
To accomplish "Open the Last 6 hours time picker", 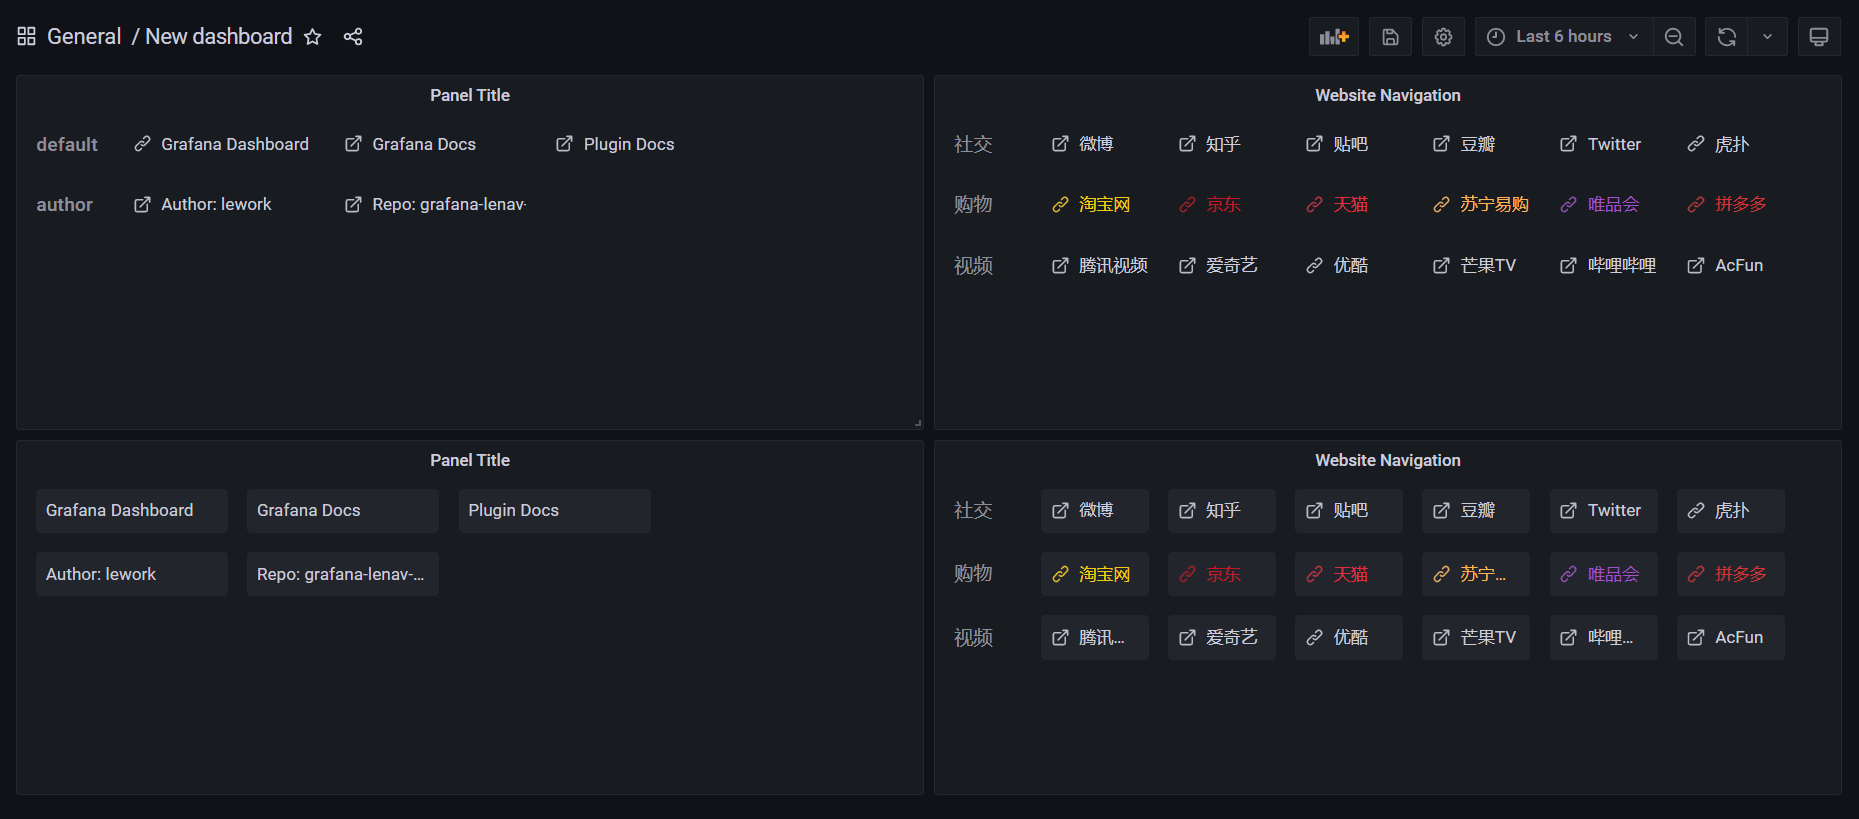I will [1563, 37].
